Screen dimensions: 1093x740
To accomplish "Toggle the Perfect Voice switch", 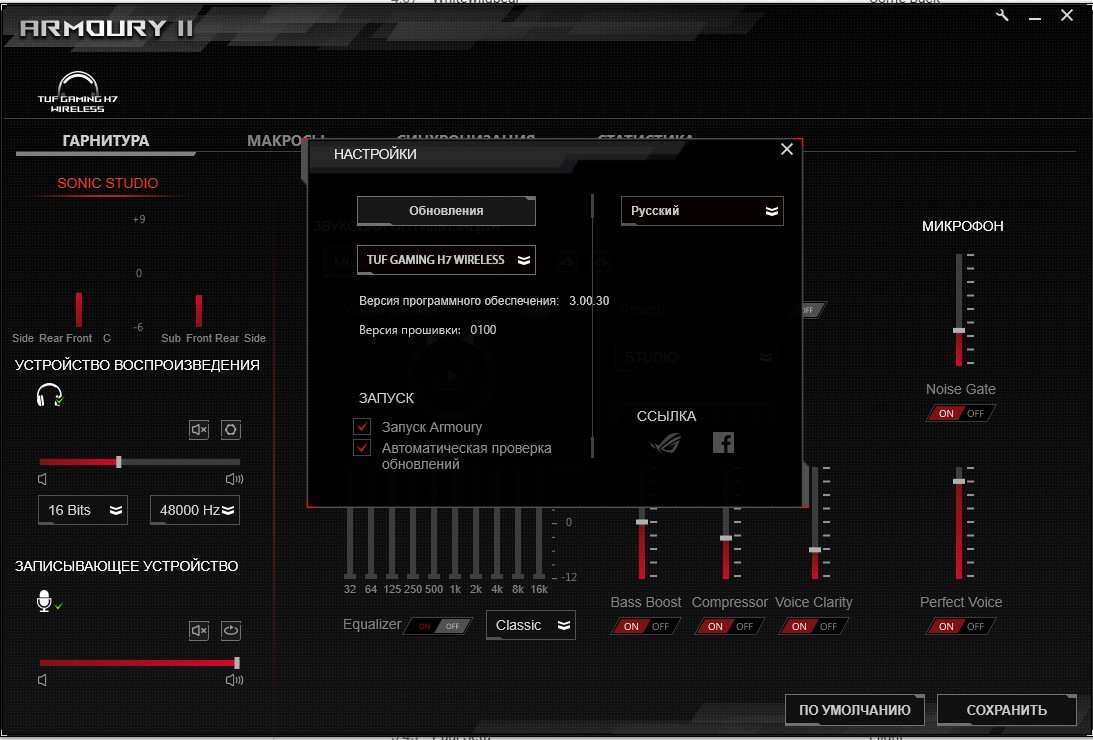I will (961, 626).
